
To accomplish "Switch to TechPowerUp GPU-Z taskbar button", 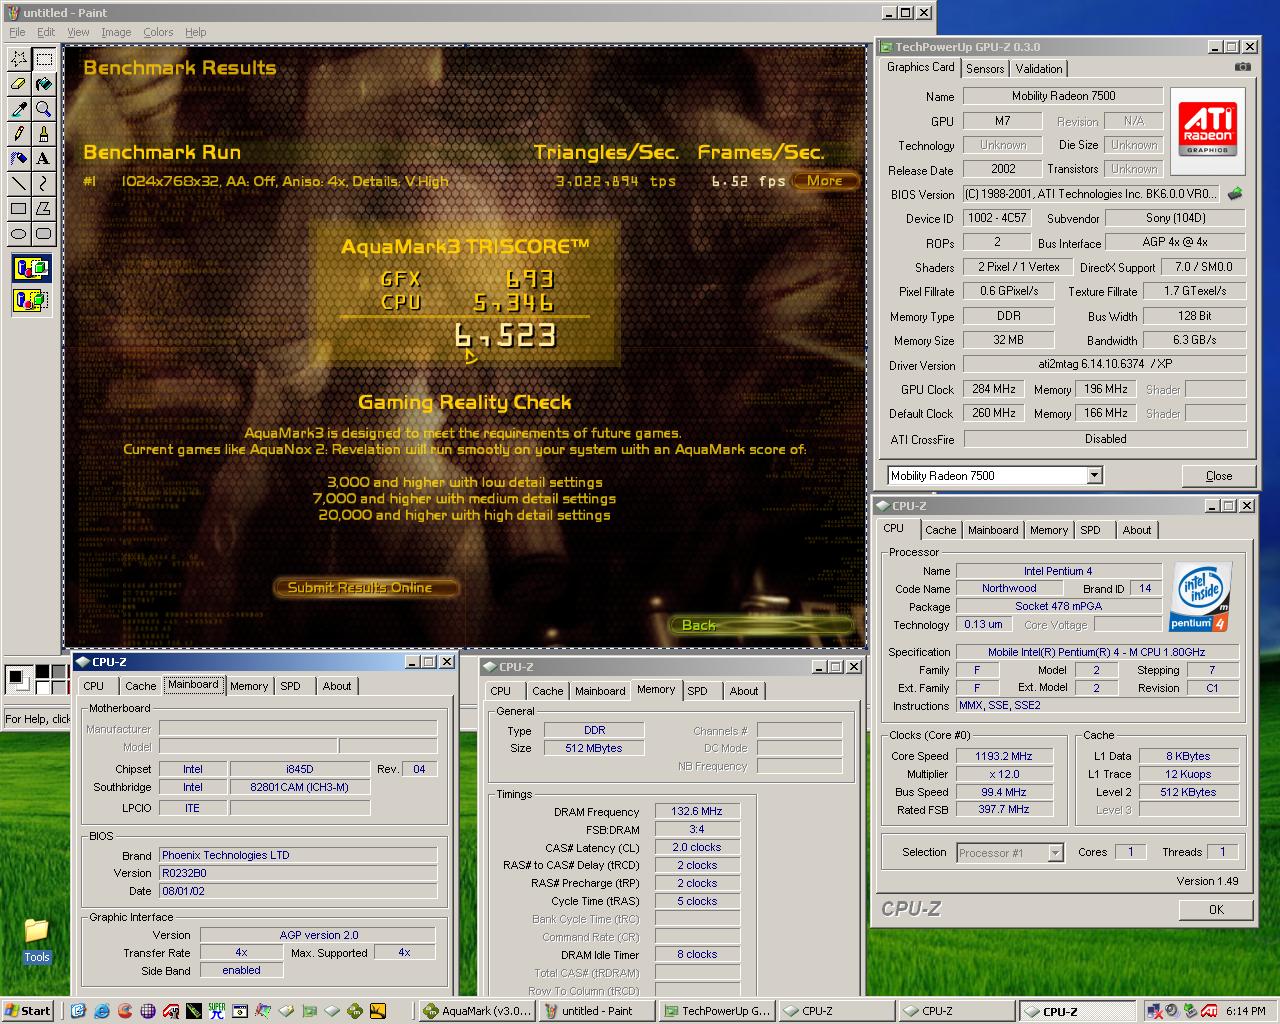I will tap(717, 1011).
